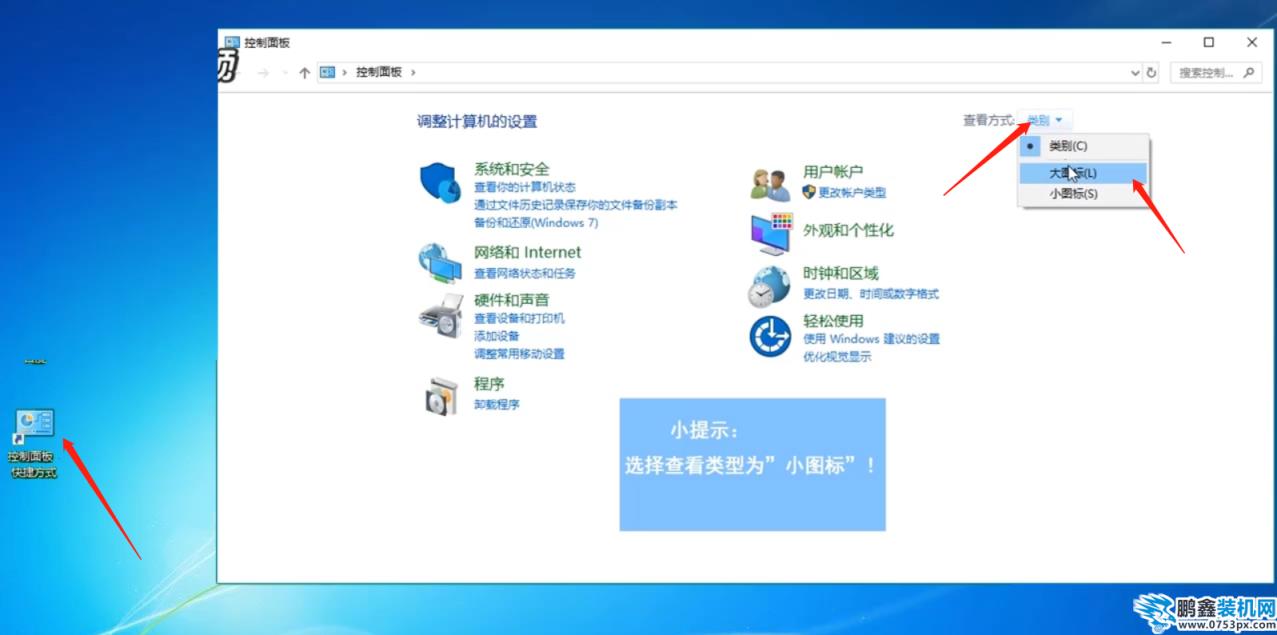1277x635 pixels.
Task: Open the 轻松使用 heading link
Action: pyautogui.click(x=833, y=321)
